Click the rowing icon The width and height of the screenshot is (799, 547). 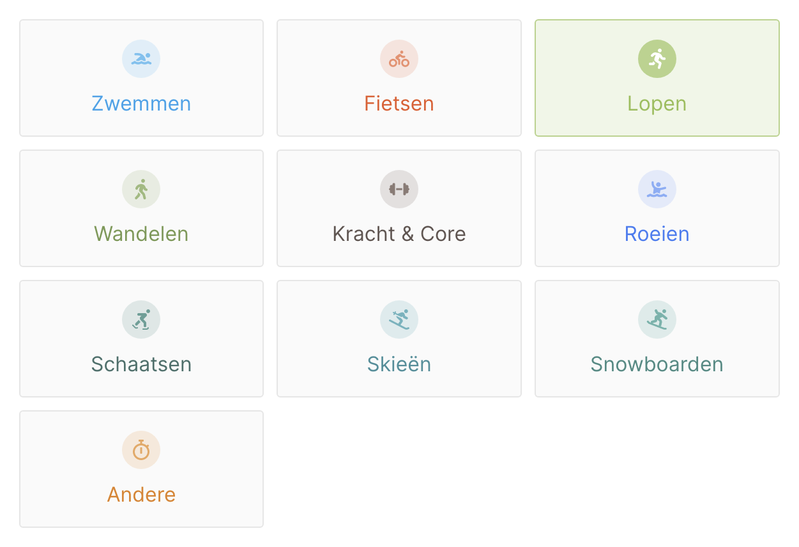point(657,189)
